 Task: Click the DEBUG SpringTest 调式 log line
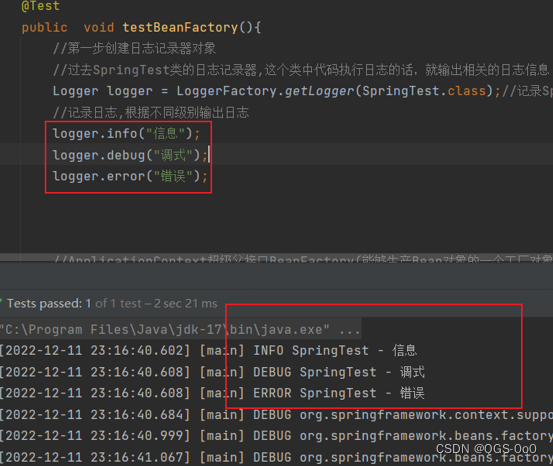(212, 372)
